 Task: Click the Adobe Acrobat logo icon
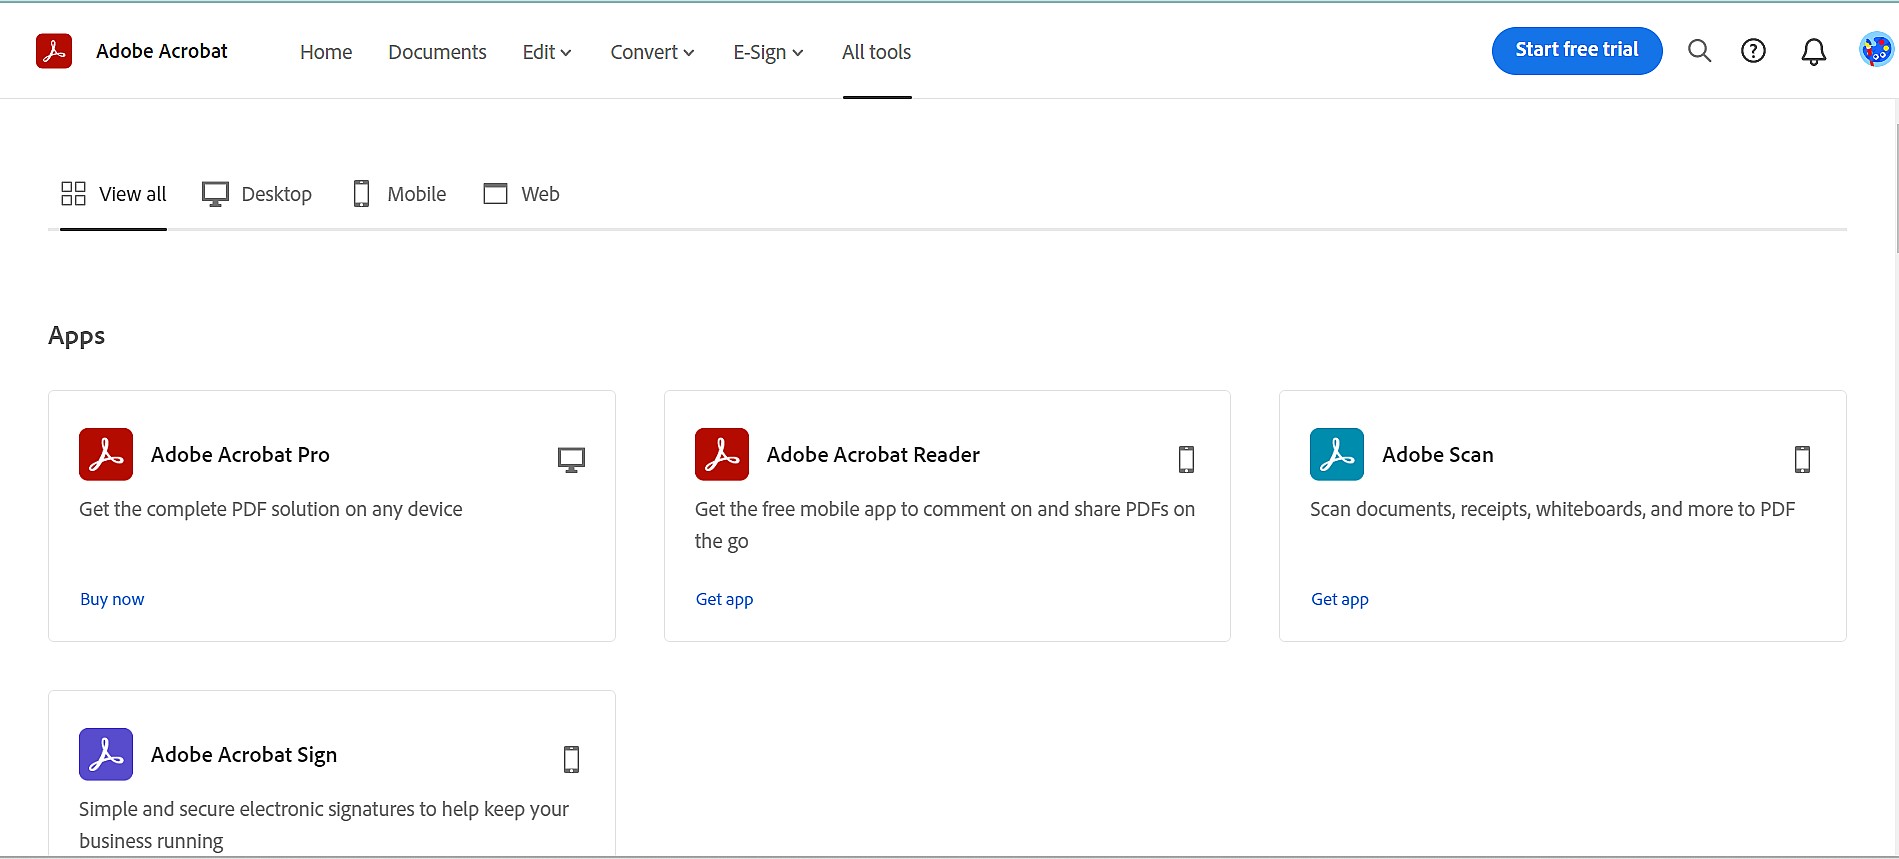(54, 51)
